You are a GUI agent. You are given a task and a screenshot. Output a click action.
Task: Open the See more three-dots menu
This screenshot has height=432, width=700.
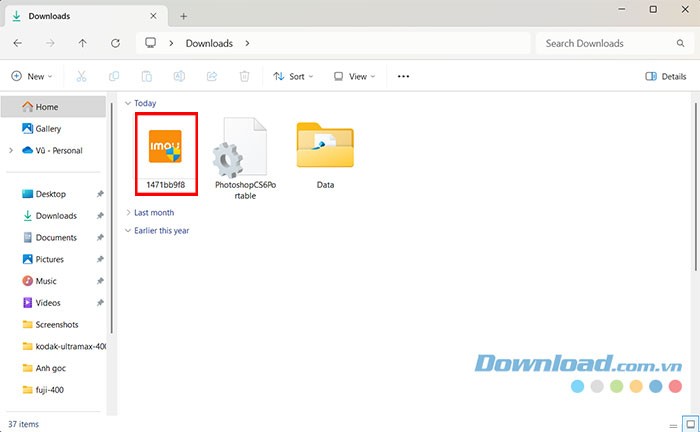pos(404,76)
